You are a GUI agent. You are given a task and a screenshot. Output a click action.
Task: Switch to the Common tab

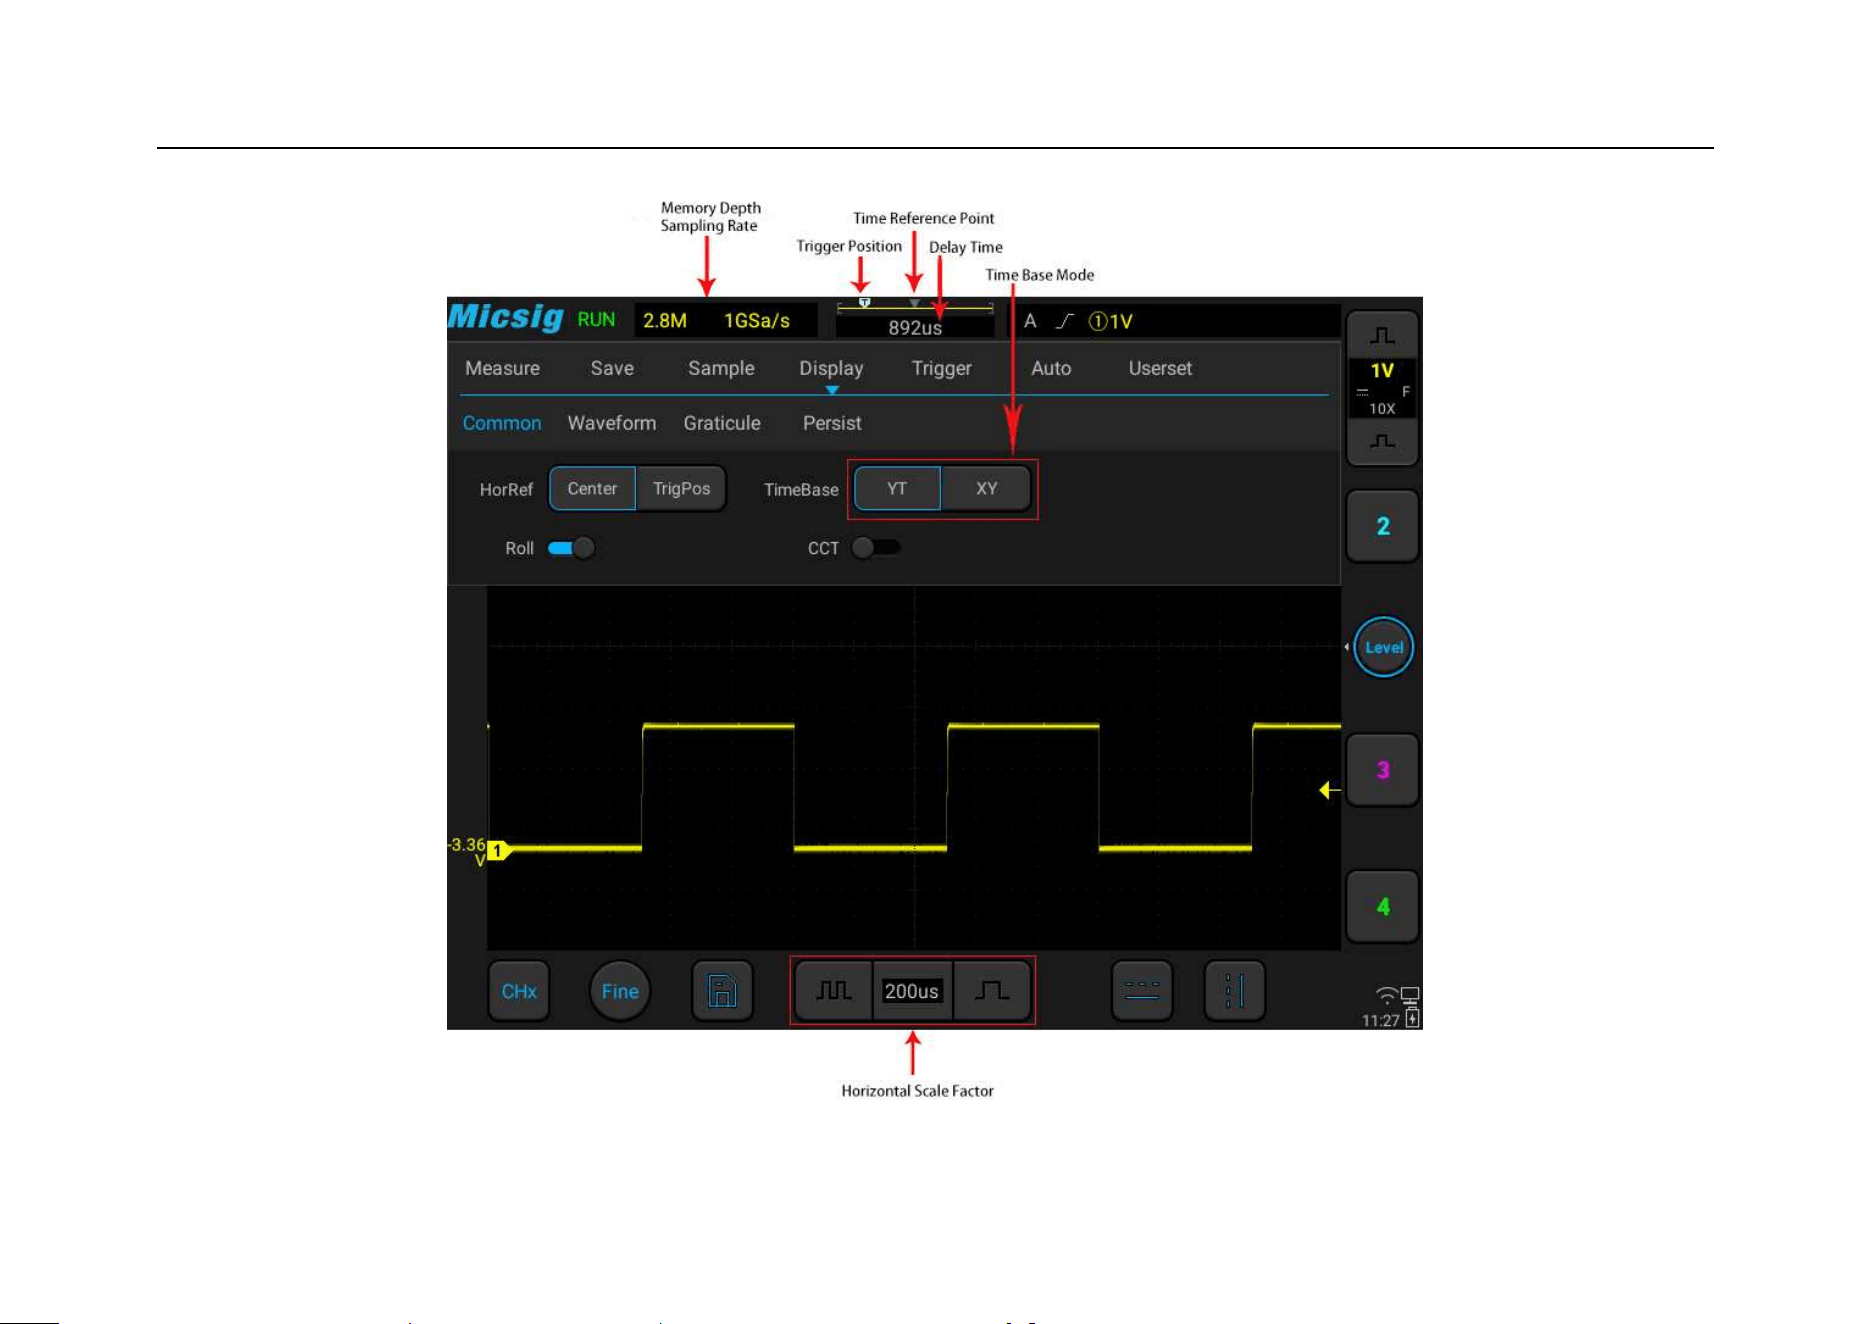tap(502, 423)
